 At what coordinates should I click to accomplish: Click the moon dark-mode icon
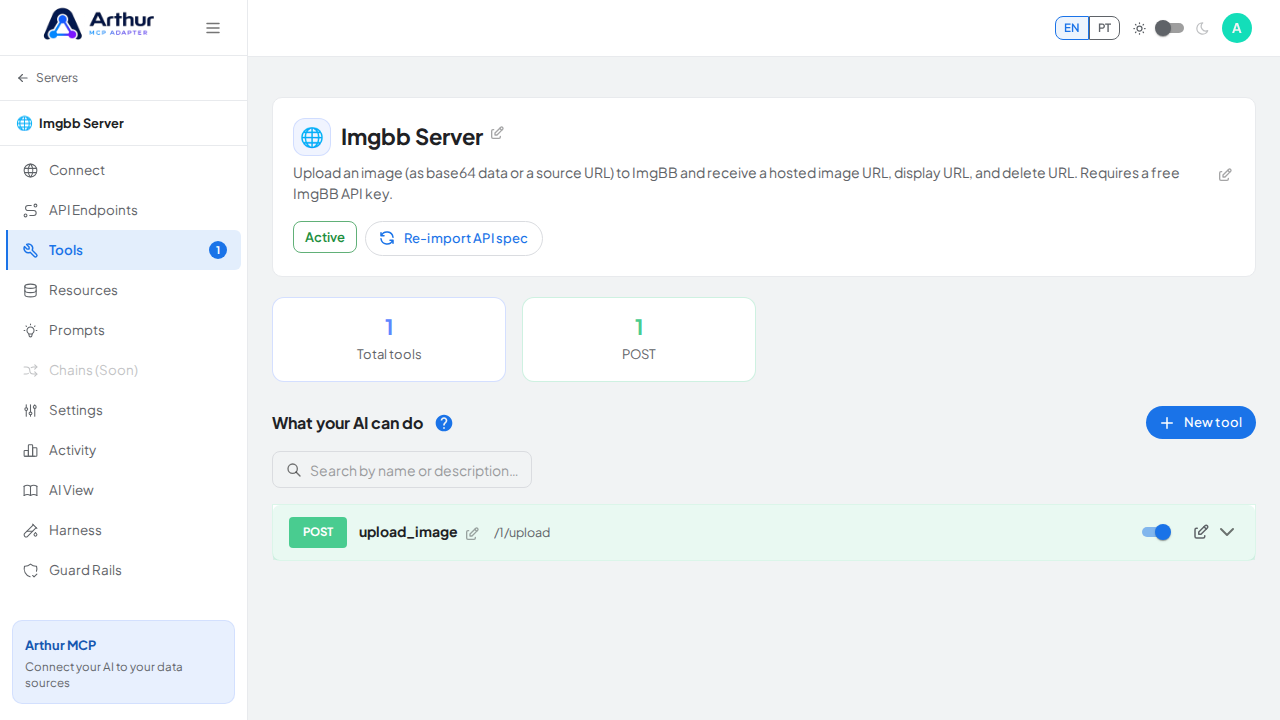tap(1202, 28)
